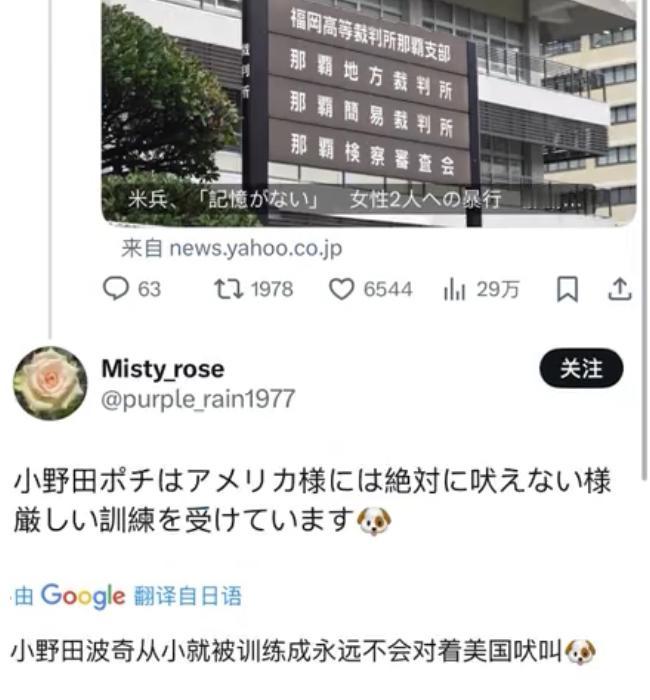Click the Japanese reply text about 小野田ポチ
The height and width of the screenshot is (700, 650).
[x=312, y=501]
